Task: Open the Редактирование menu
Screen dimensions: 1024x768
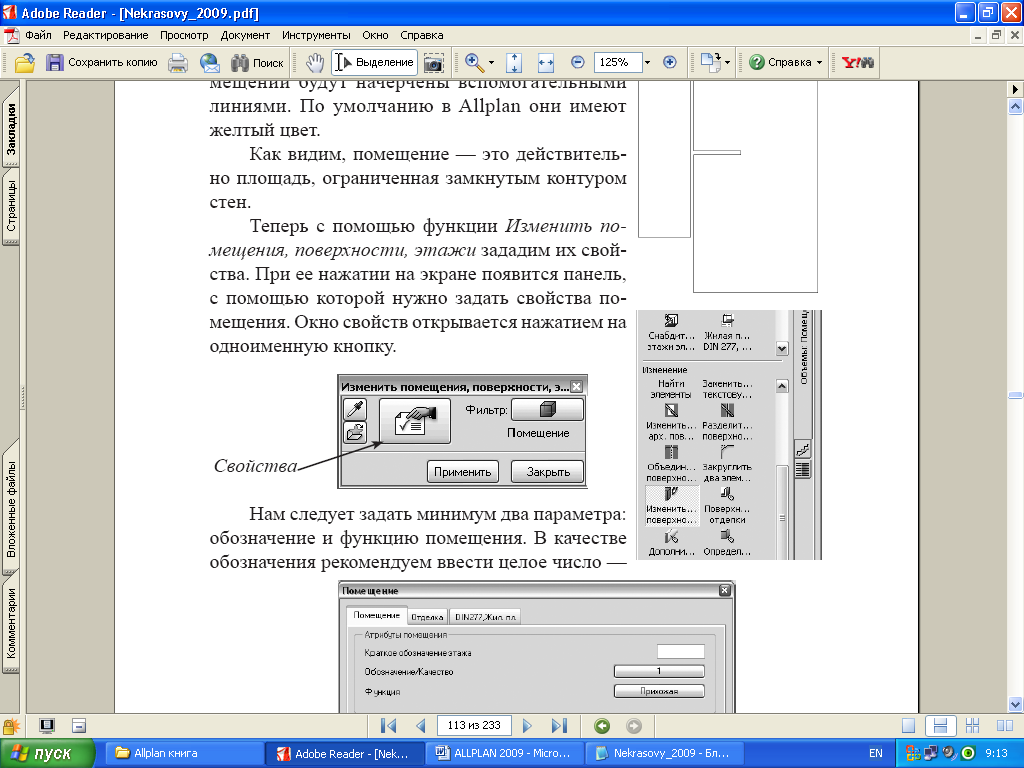Action: [x=105, y=35]
